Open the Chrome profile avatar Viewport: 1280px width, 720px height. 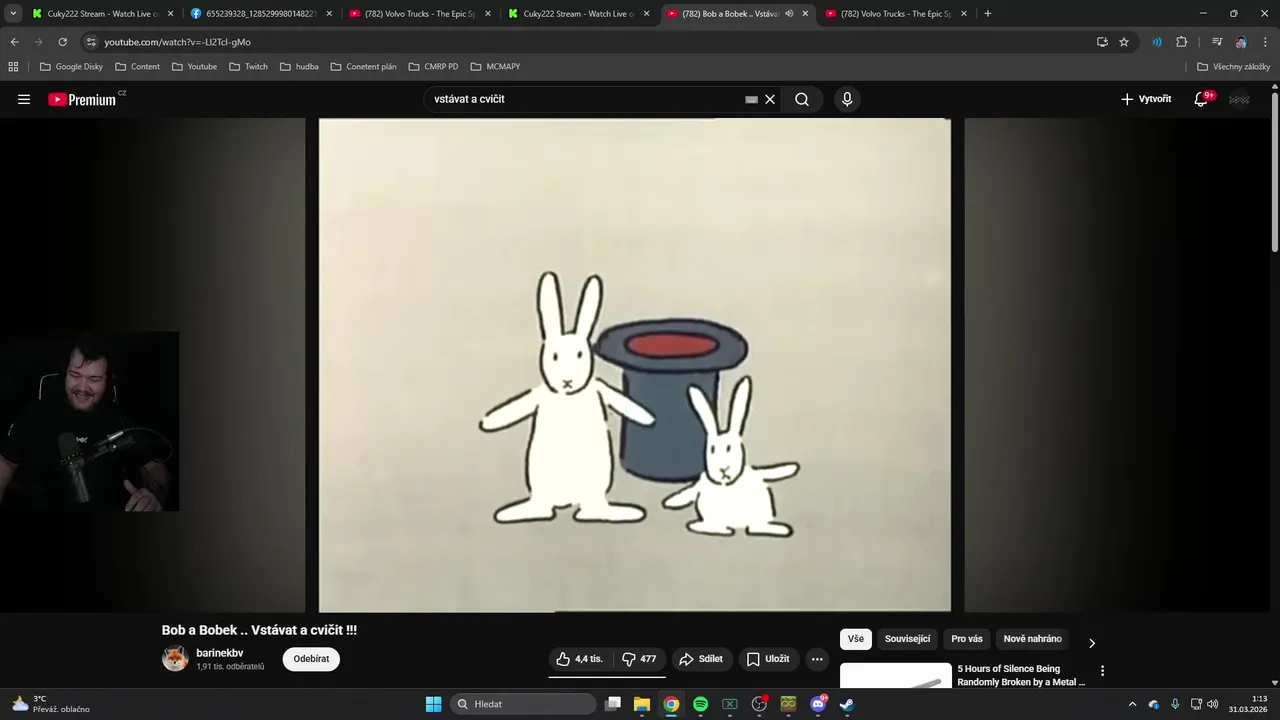tap(1241, 42)
